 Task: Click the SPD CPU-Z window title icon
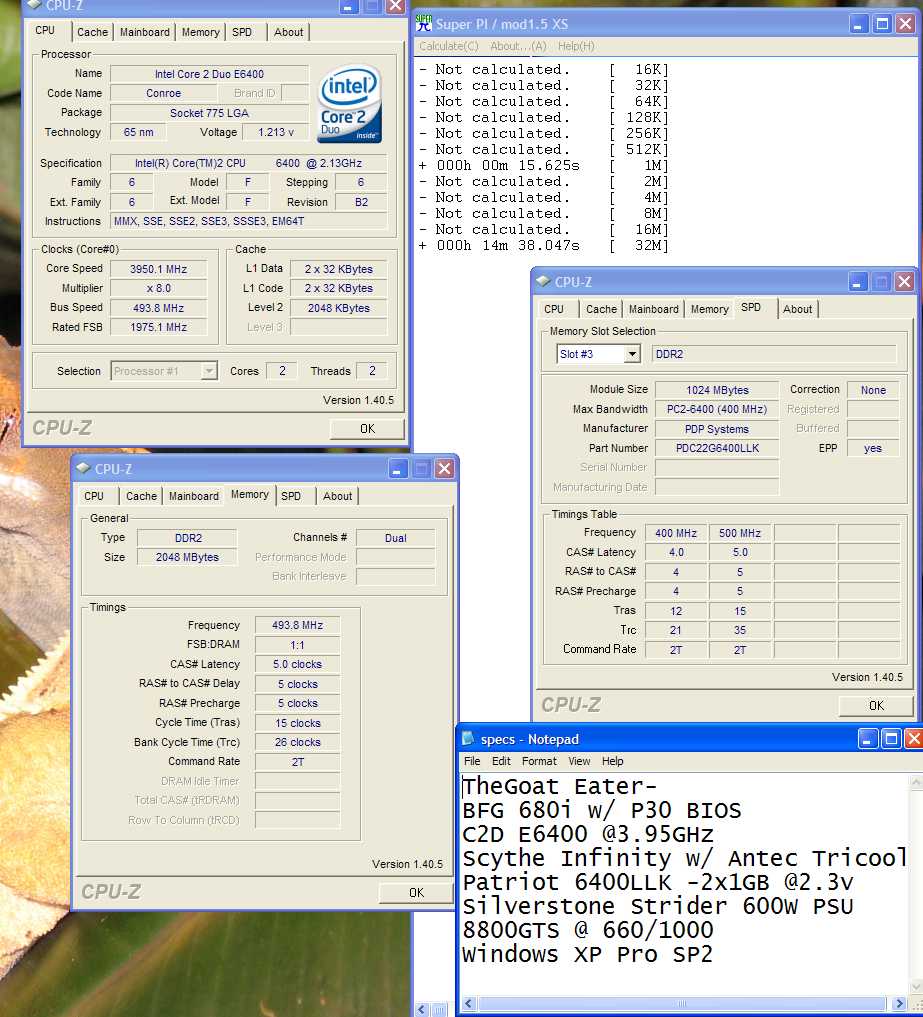(543, 281)
